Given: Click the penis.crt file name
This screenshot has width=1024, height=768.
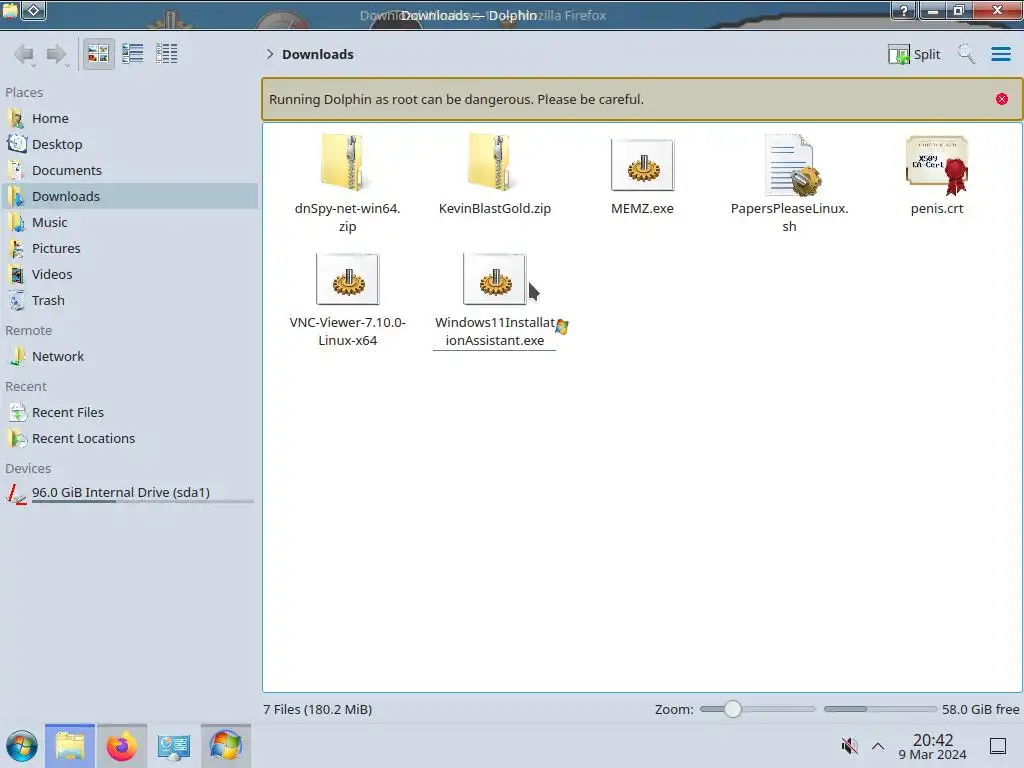Looking at the screenshot, I should pos(936,208).
